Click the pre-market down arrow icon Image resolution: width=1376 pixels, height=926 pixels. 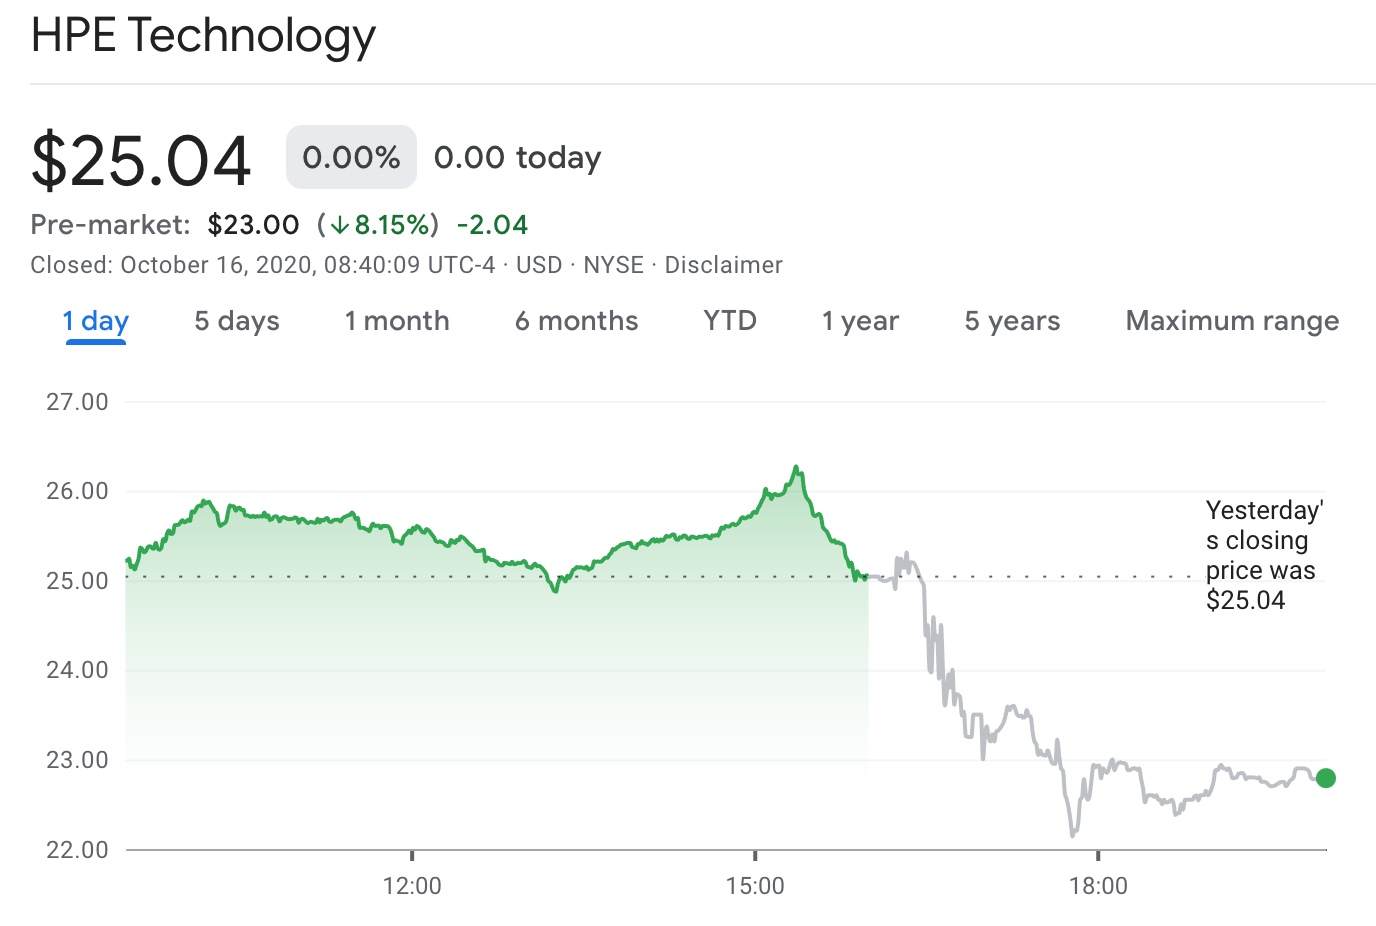(340, 225)
